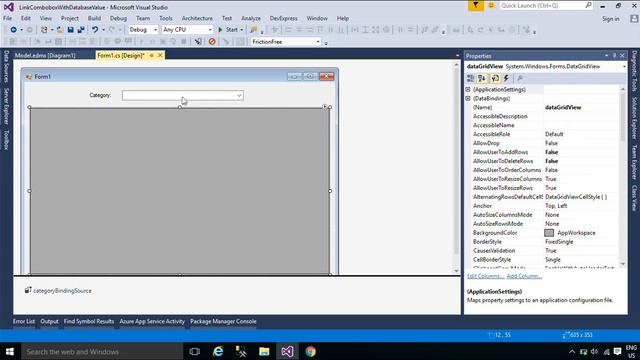Click the Windows Start button
Screen dimensions: 640x360
10,351
